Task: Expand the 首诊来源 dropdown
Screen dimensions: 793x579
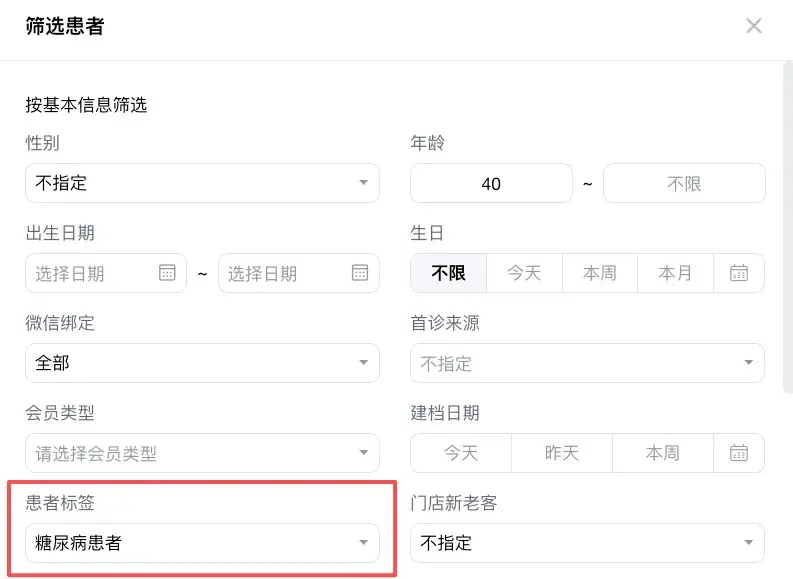Action: 587,363
